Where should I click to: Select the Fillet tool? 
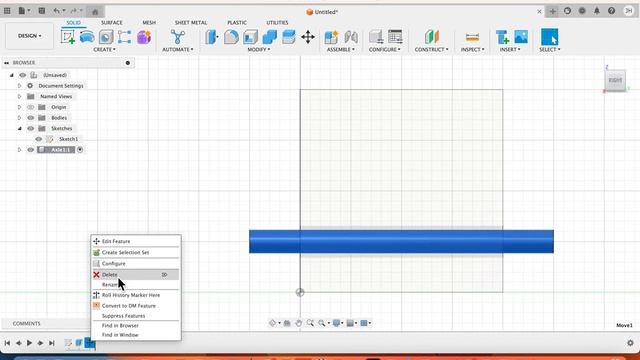[x=231, y=37]
